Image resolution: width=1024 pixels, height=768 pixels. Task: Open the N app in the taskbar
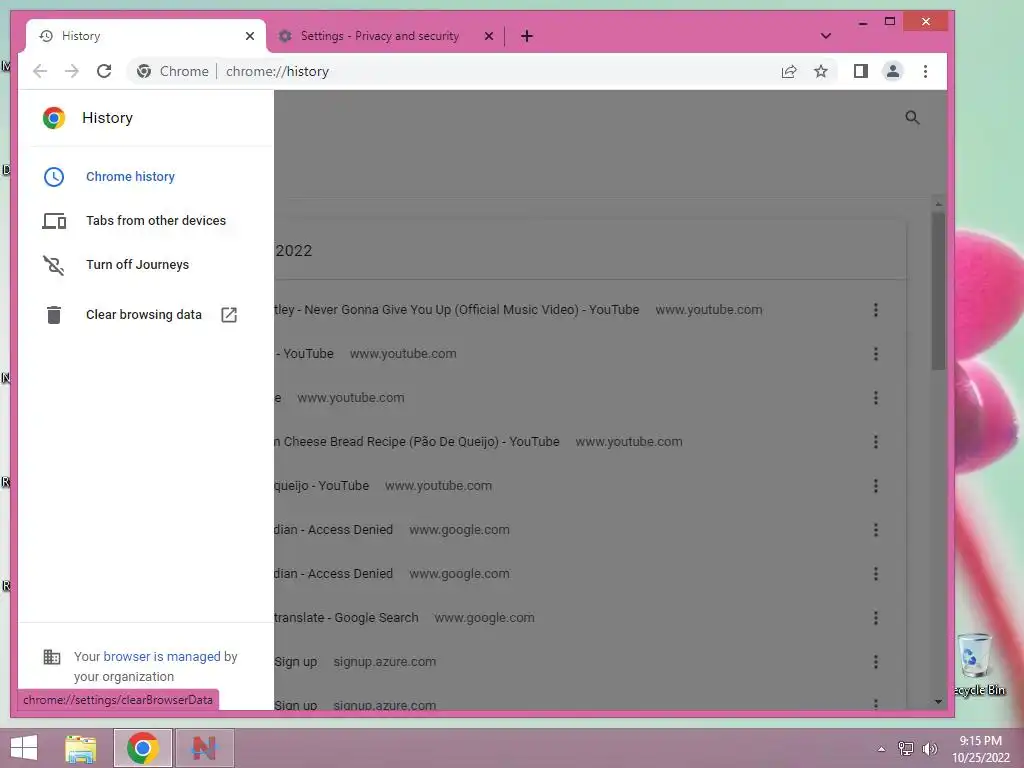coord(204,748)
